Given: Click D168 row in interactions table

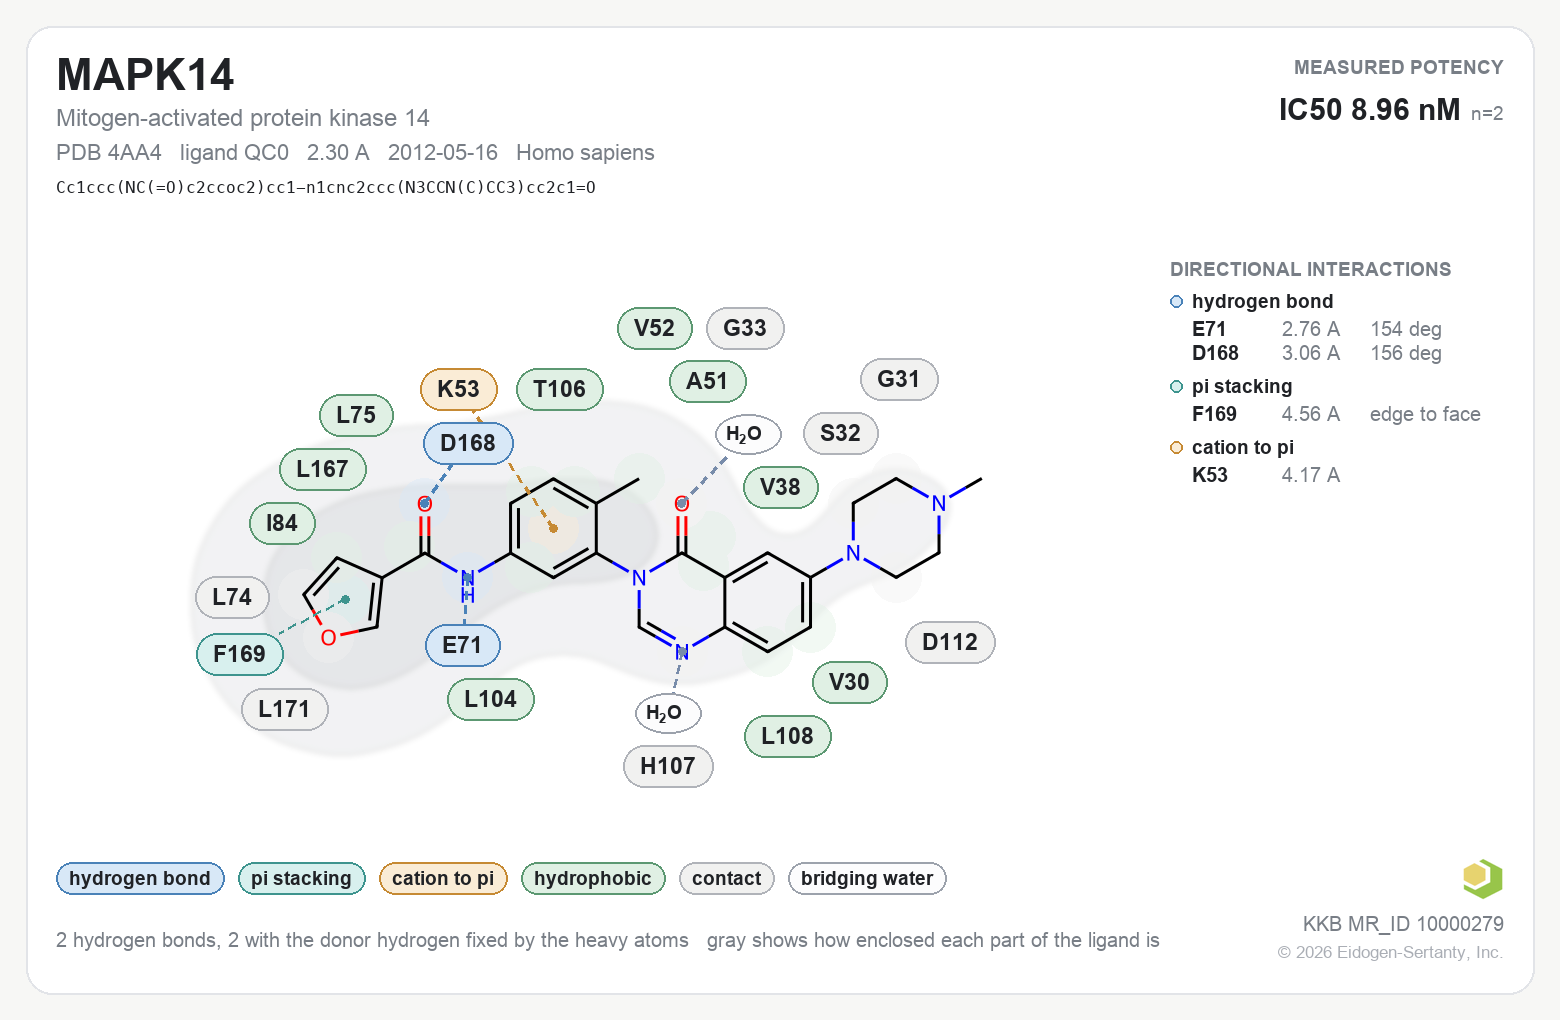Looking at the screenshot, I should (1316, 353).
